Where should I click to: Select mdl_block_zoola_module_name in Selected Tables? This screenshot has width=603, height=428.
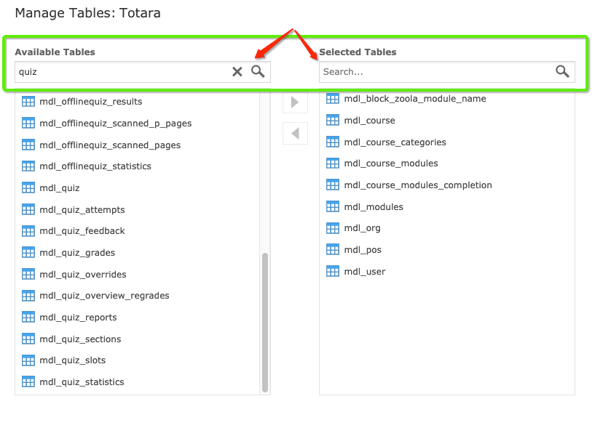tap(415, 99)
